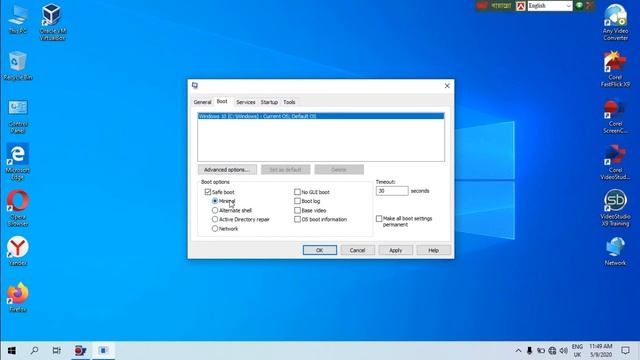Click the Cancel button

358,250
